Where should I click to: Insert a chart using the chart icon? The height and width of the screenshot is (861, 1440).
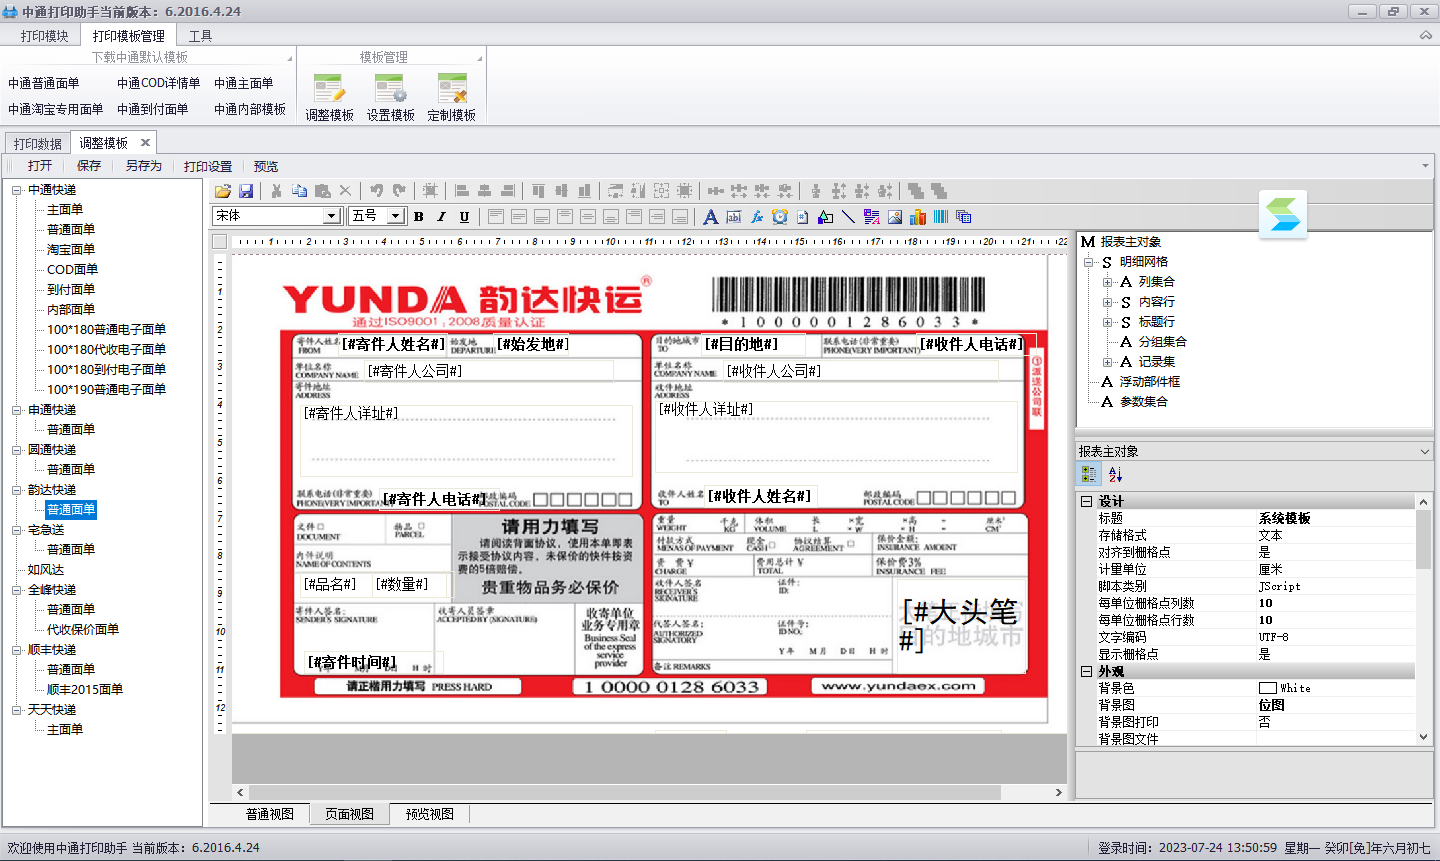(x=917, y=217)
